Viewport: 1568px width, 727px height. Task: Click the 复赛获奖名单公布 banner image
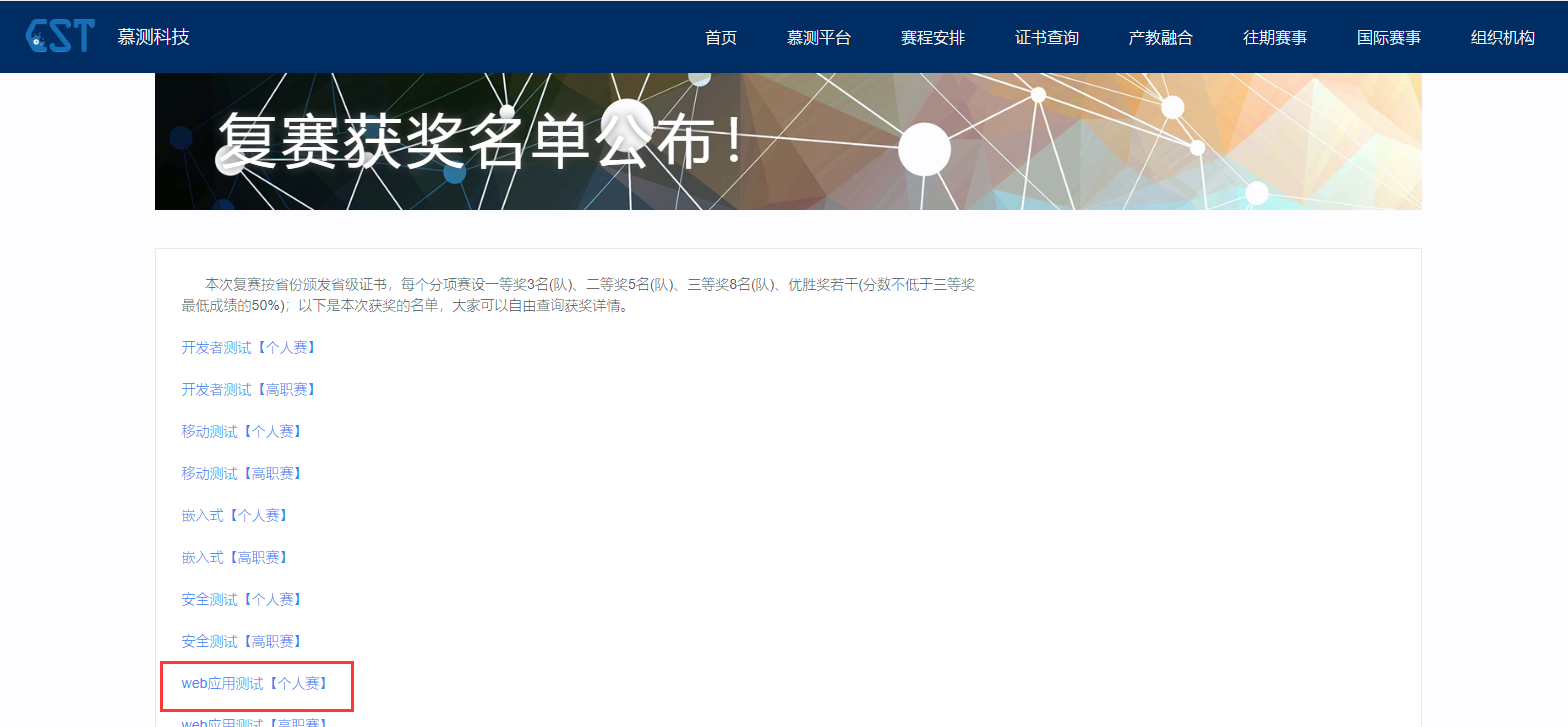787,141
